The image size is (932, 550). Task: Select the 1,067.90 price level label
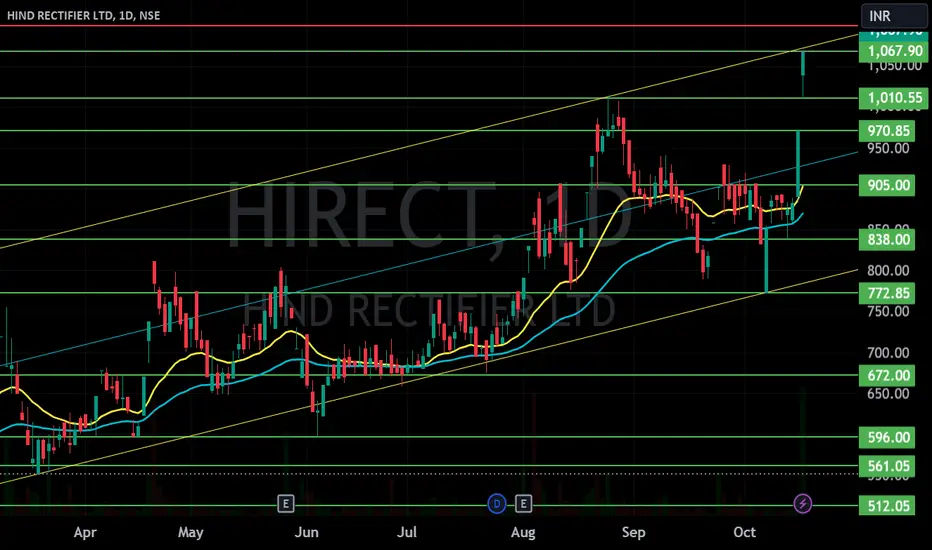pos(893,51)
